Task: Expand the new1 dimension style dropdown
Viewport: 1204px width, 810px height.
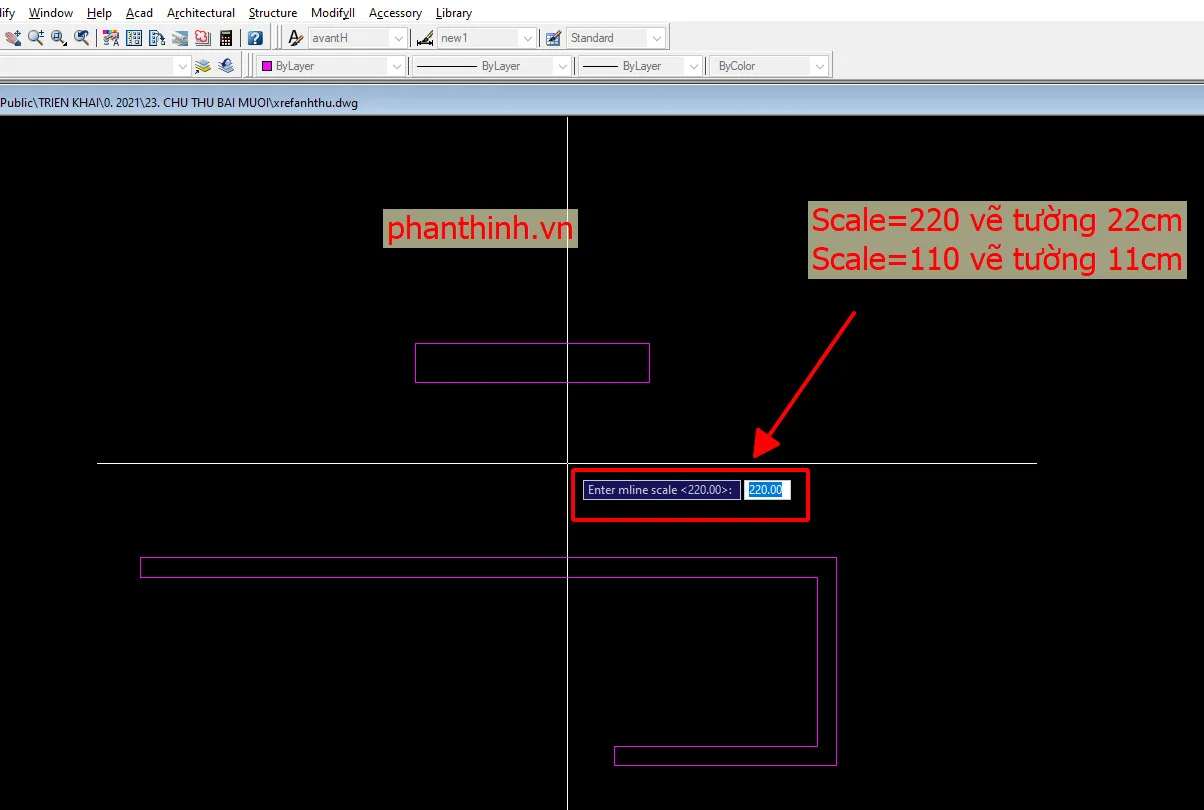Action: [527, 38]
